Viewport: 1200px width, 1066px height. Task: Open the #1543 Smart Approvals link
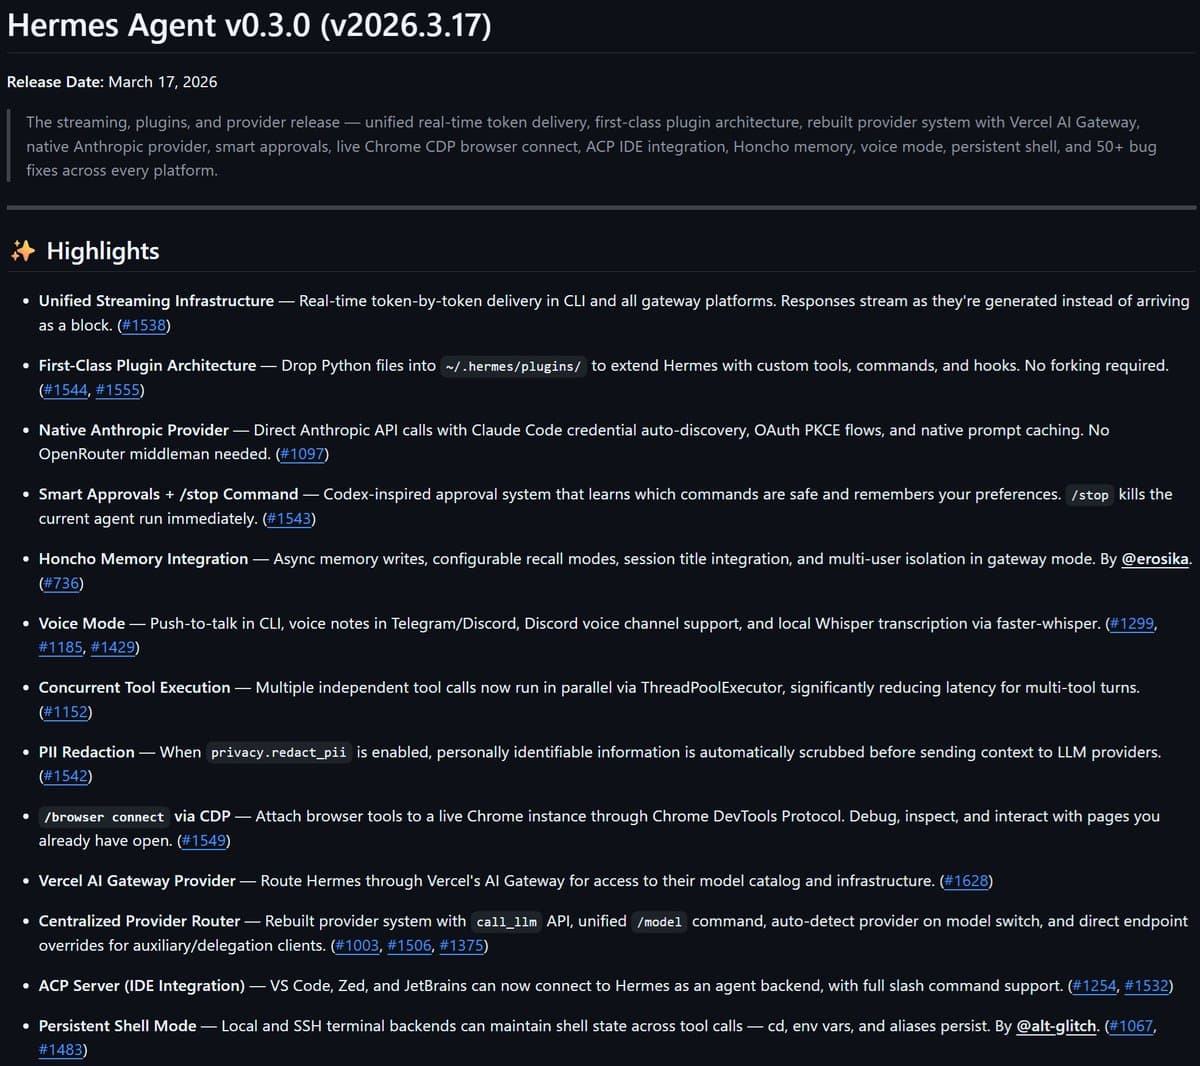[288, 518]
